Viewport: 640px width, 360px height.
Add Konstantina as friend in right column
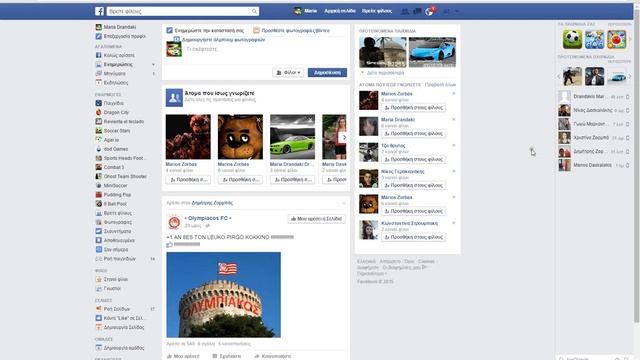pos(413,237)
